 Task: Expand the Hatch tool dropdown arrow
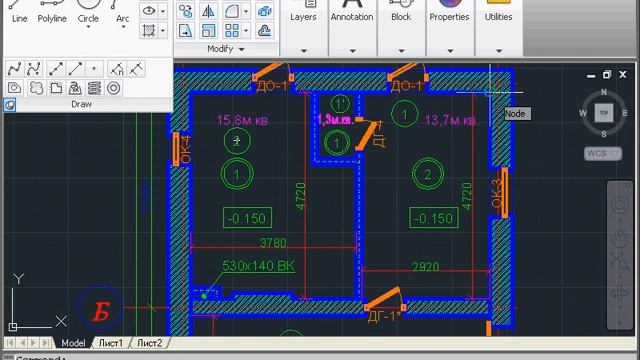(162, 31)
